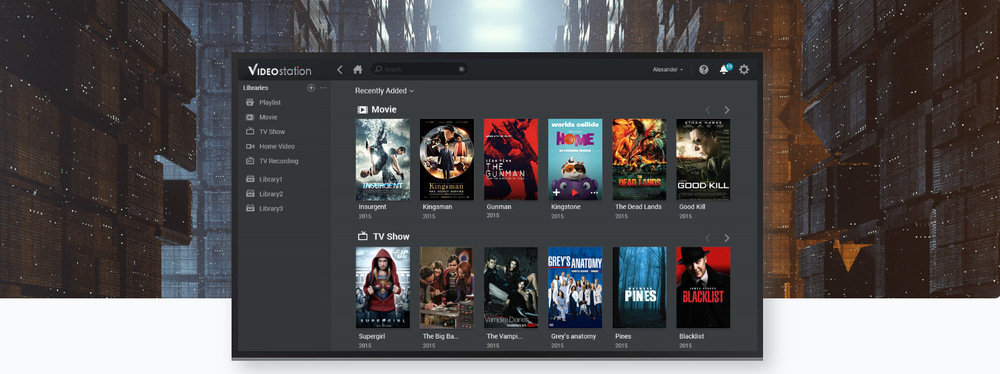Click the Movie section header film icon
This screenshot has height=374, width=1000.
pyautogui.click(x=362, y=110)
